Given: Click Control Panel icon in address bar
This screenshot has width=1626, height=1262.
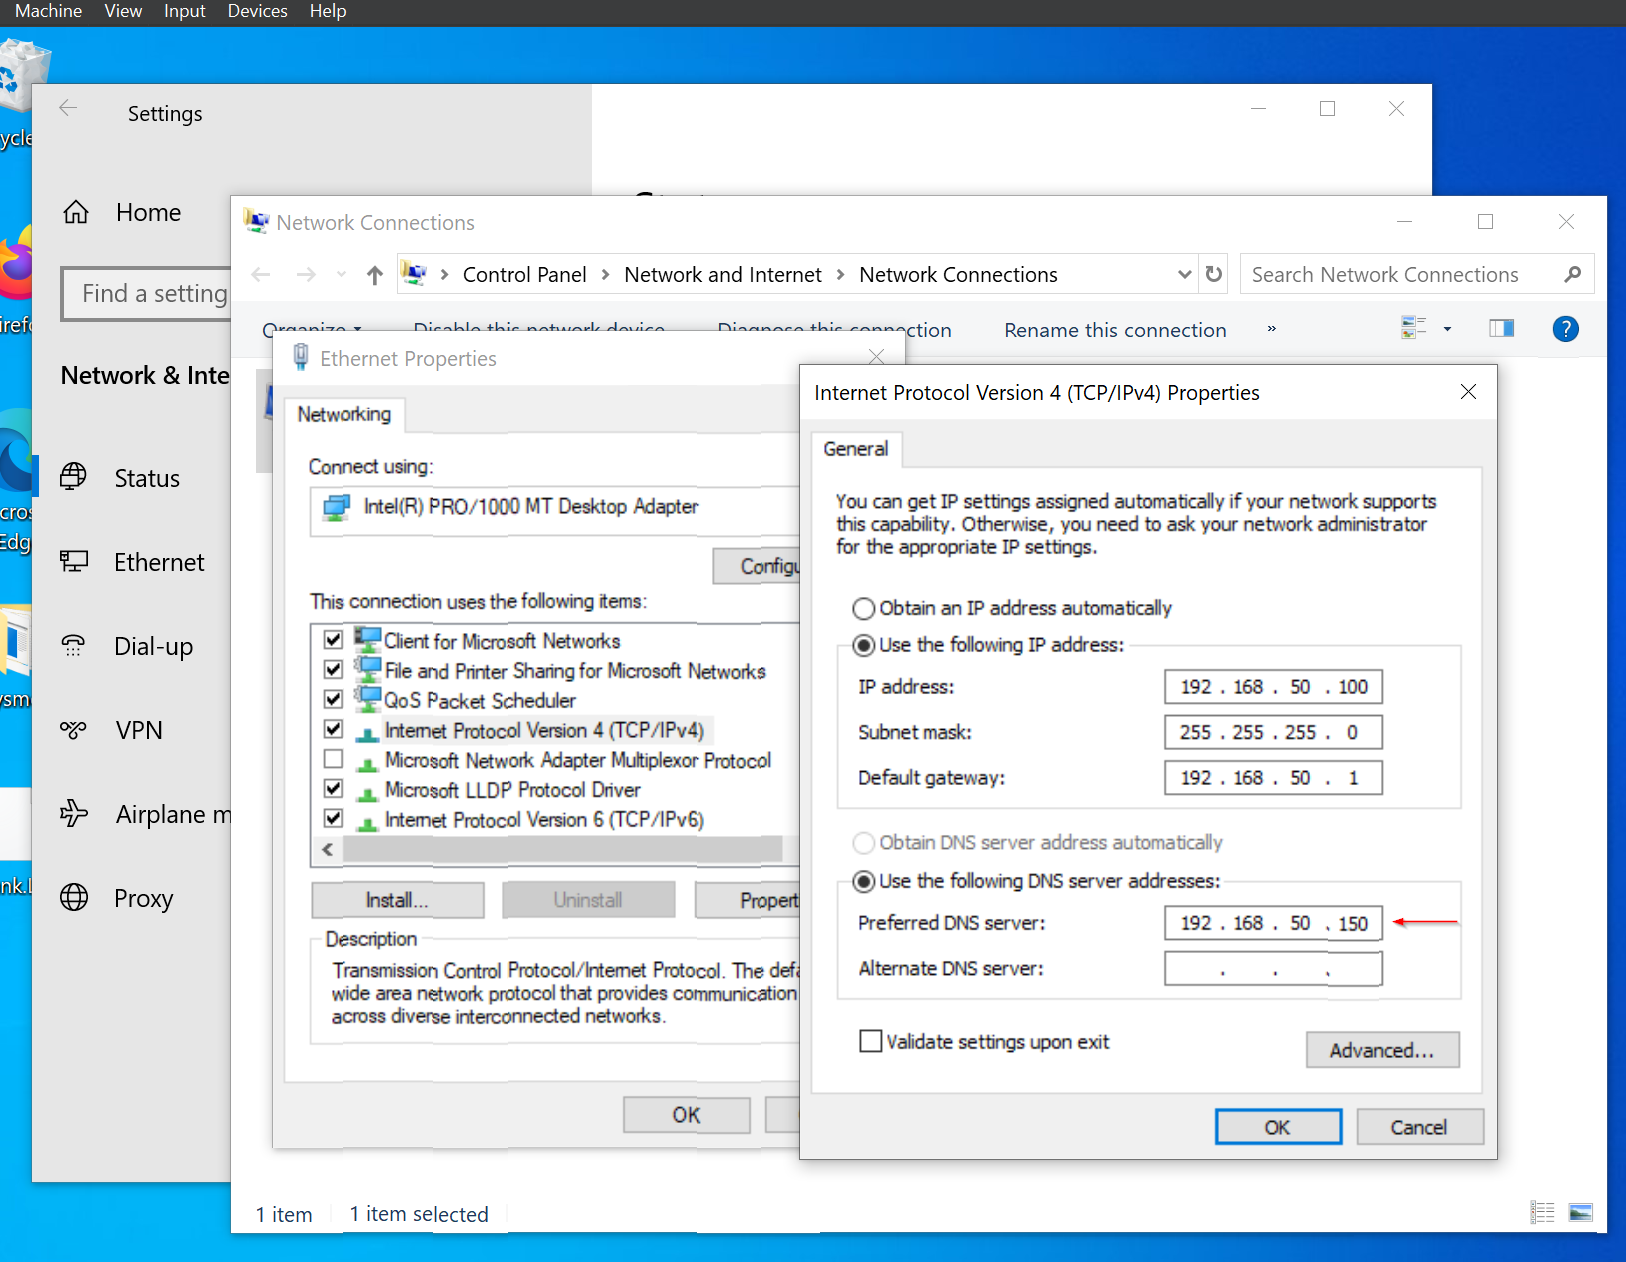Looking at the screenshot, I should (413, 274).
